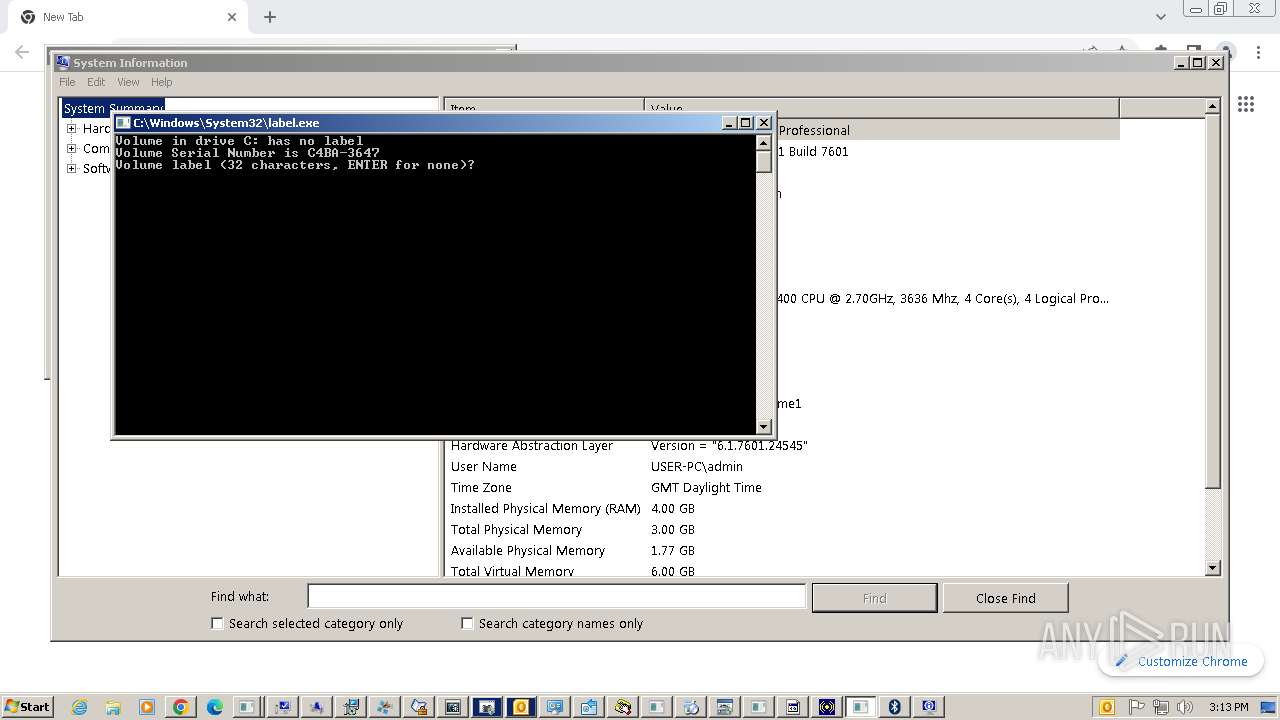Open the Start menu
This screenshot has width=1280, height=720.
(x=27, y=706)
